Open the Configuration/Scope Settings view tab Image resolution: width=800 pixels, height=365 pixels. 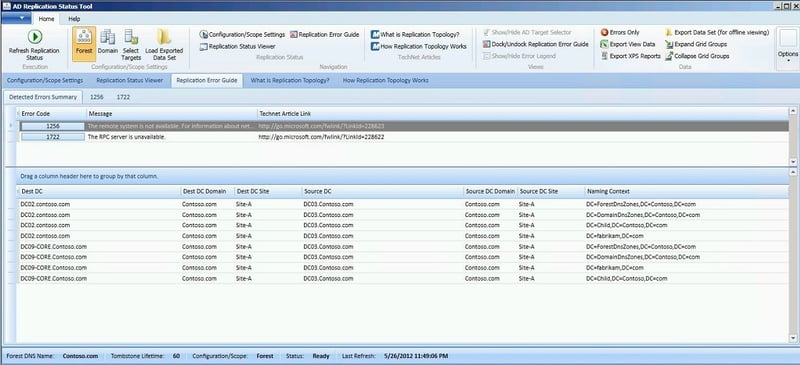[45, 81]
